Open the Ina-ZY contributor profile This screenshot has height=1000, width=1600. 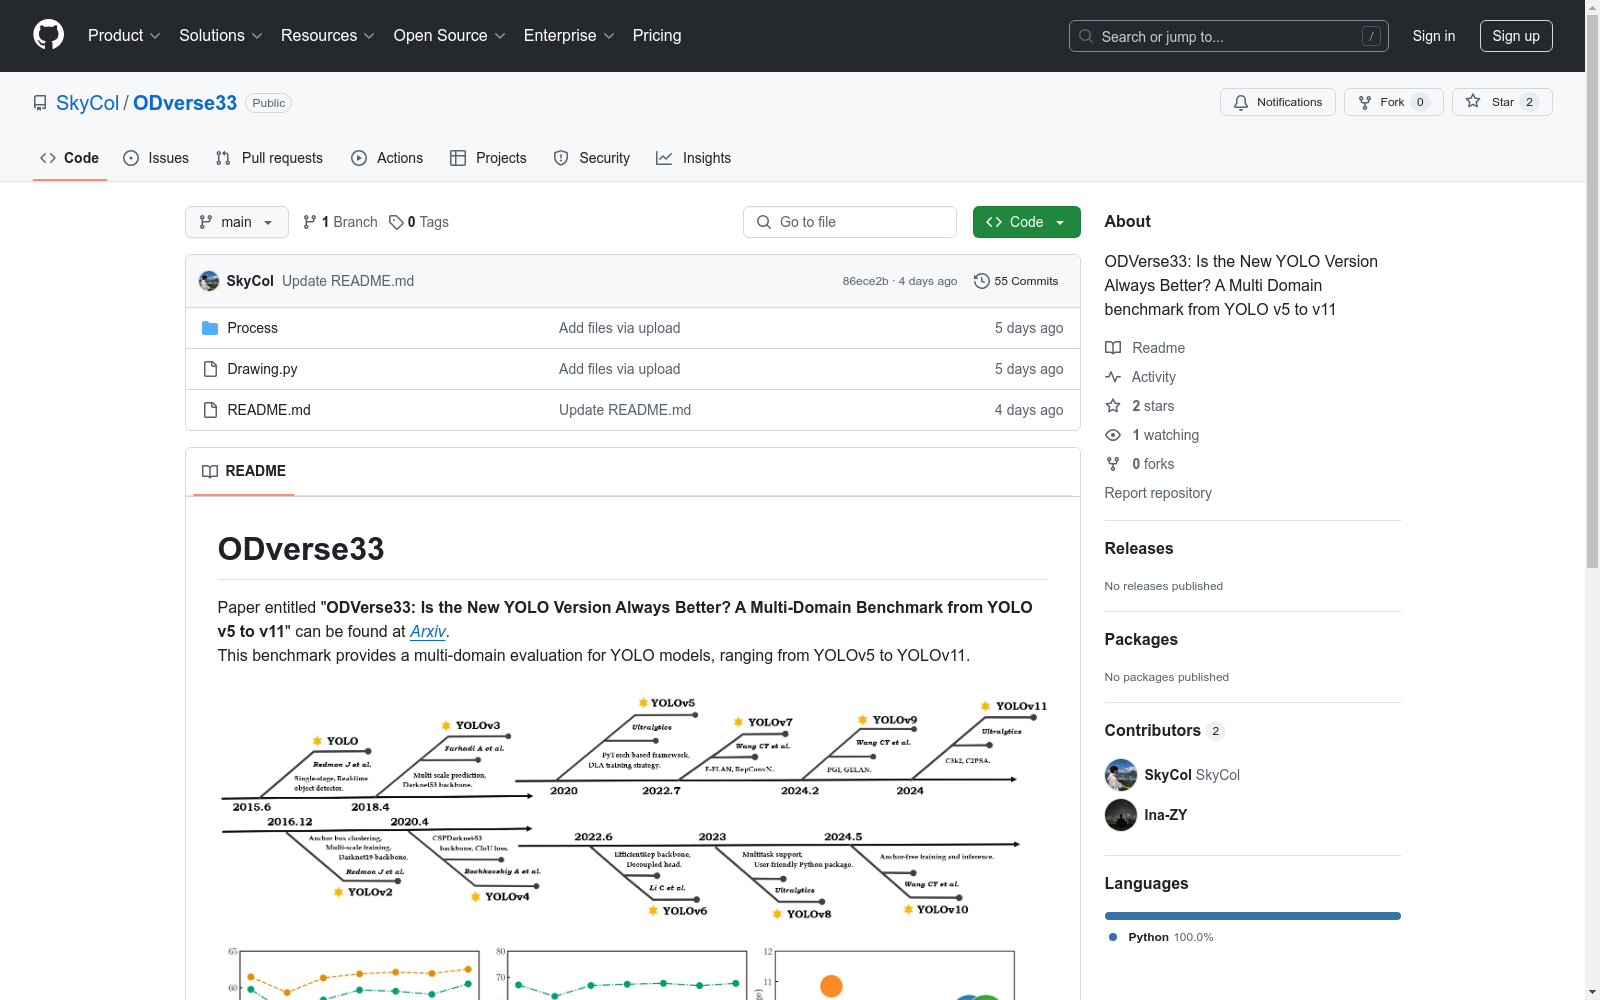[1166, 815]
